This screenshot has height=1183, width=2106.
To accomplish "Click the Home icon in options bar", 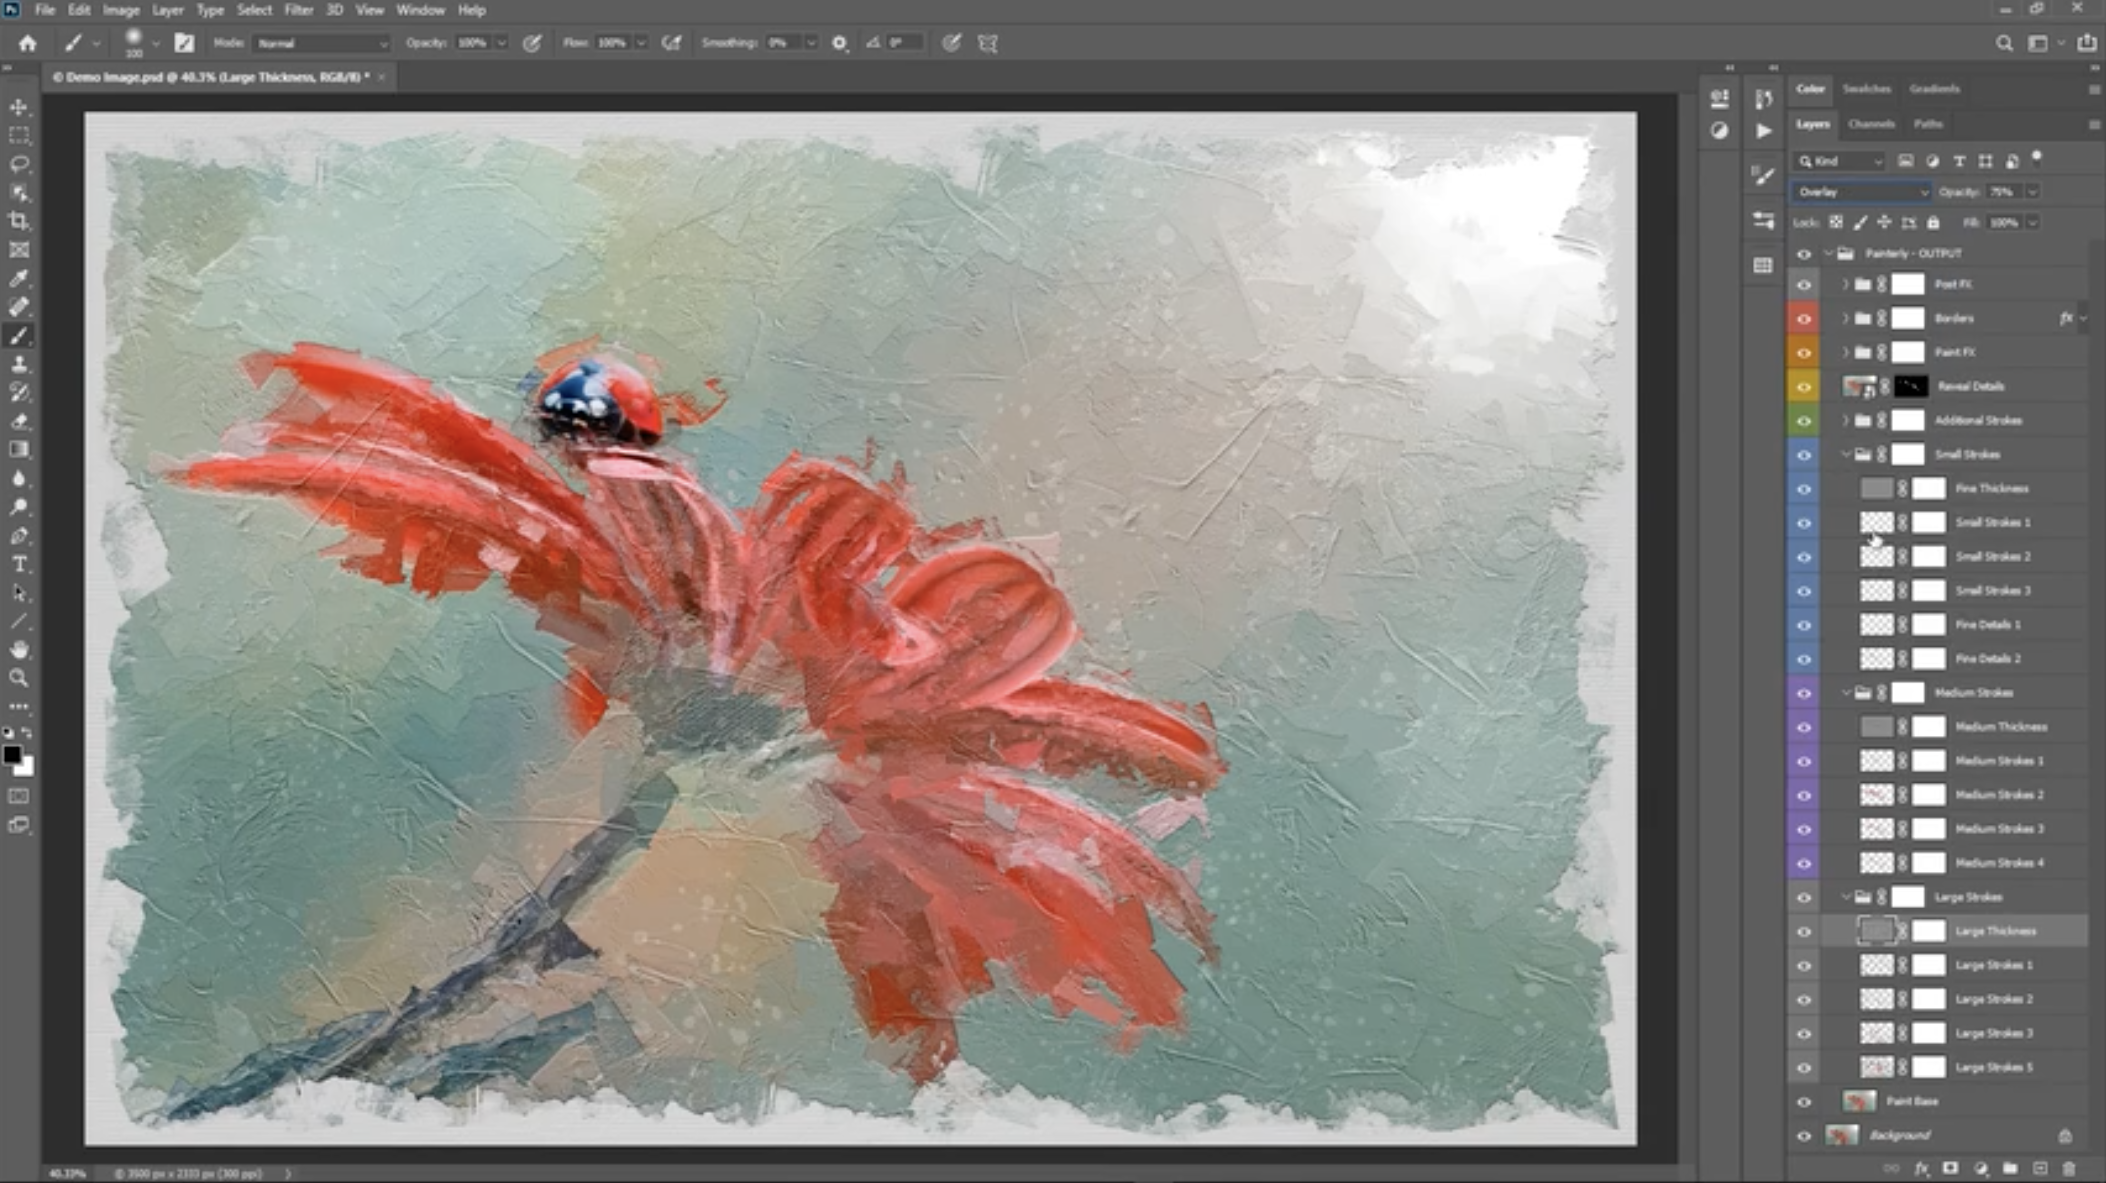I will [x=28, y=43].
